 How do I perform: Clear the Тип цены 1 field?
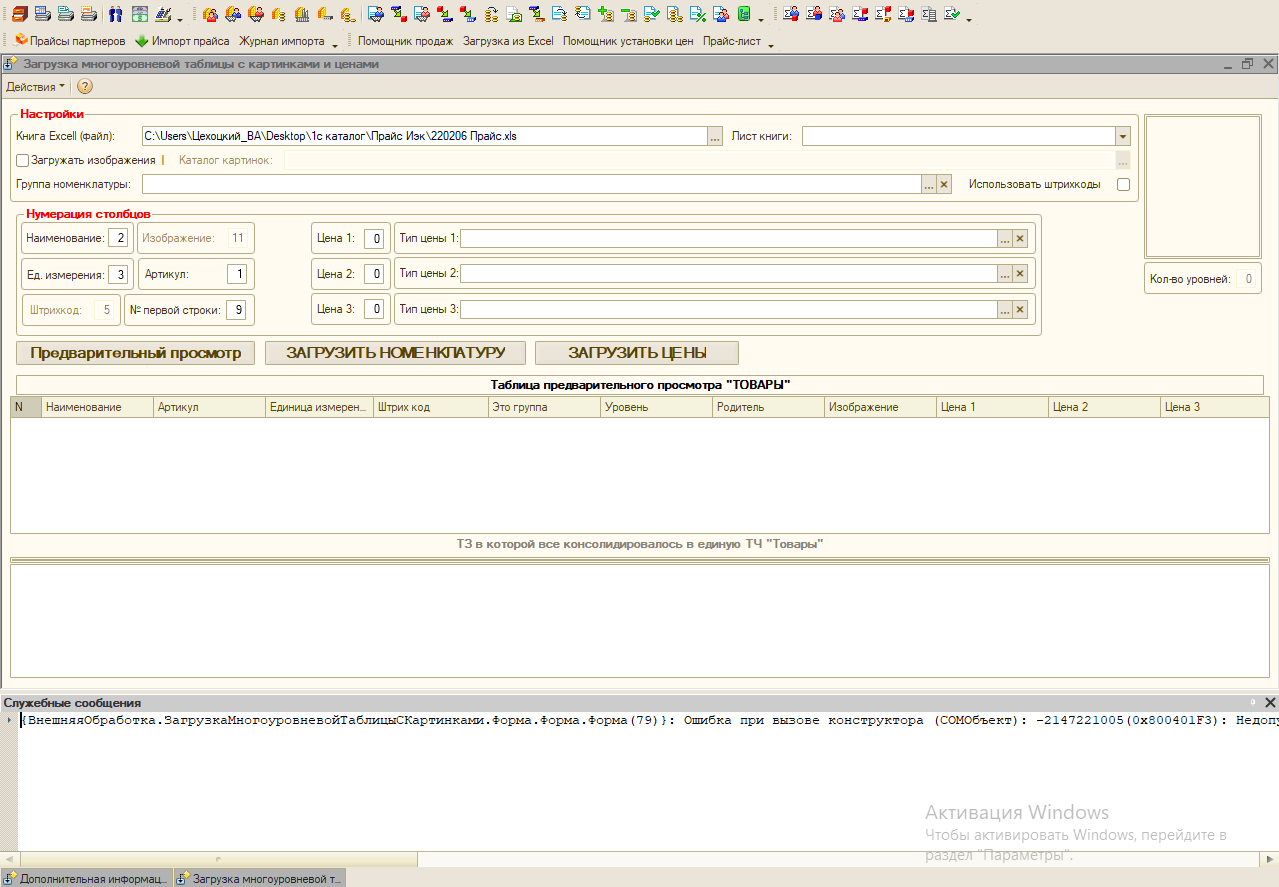pos(1020,238)
